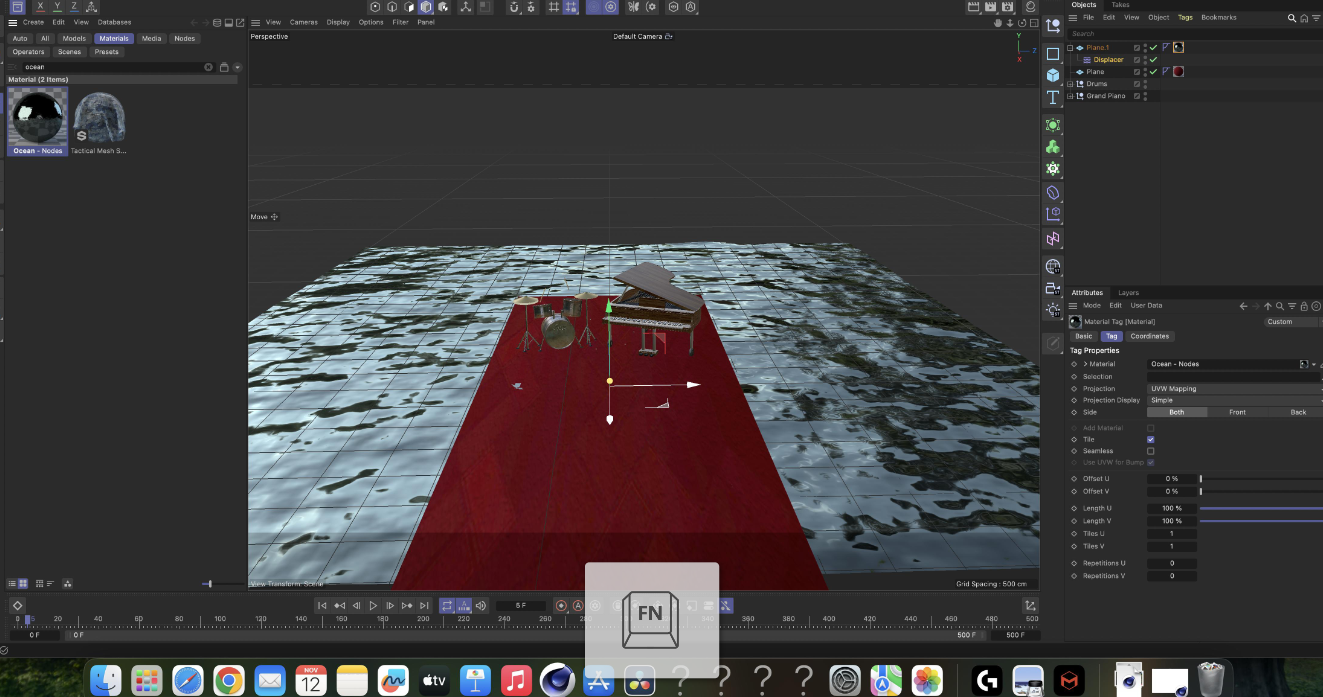The width and height of the screenshot is (1323, 697).
Task: Switch to the Takes tab
Action: point(1120,5)
